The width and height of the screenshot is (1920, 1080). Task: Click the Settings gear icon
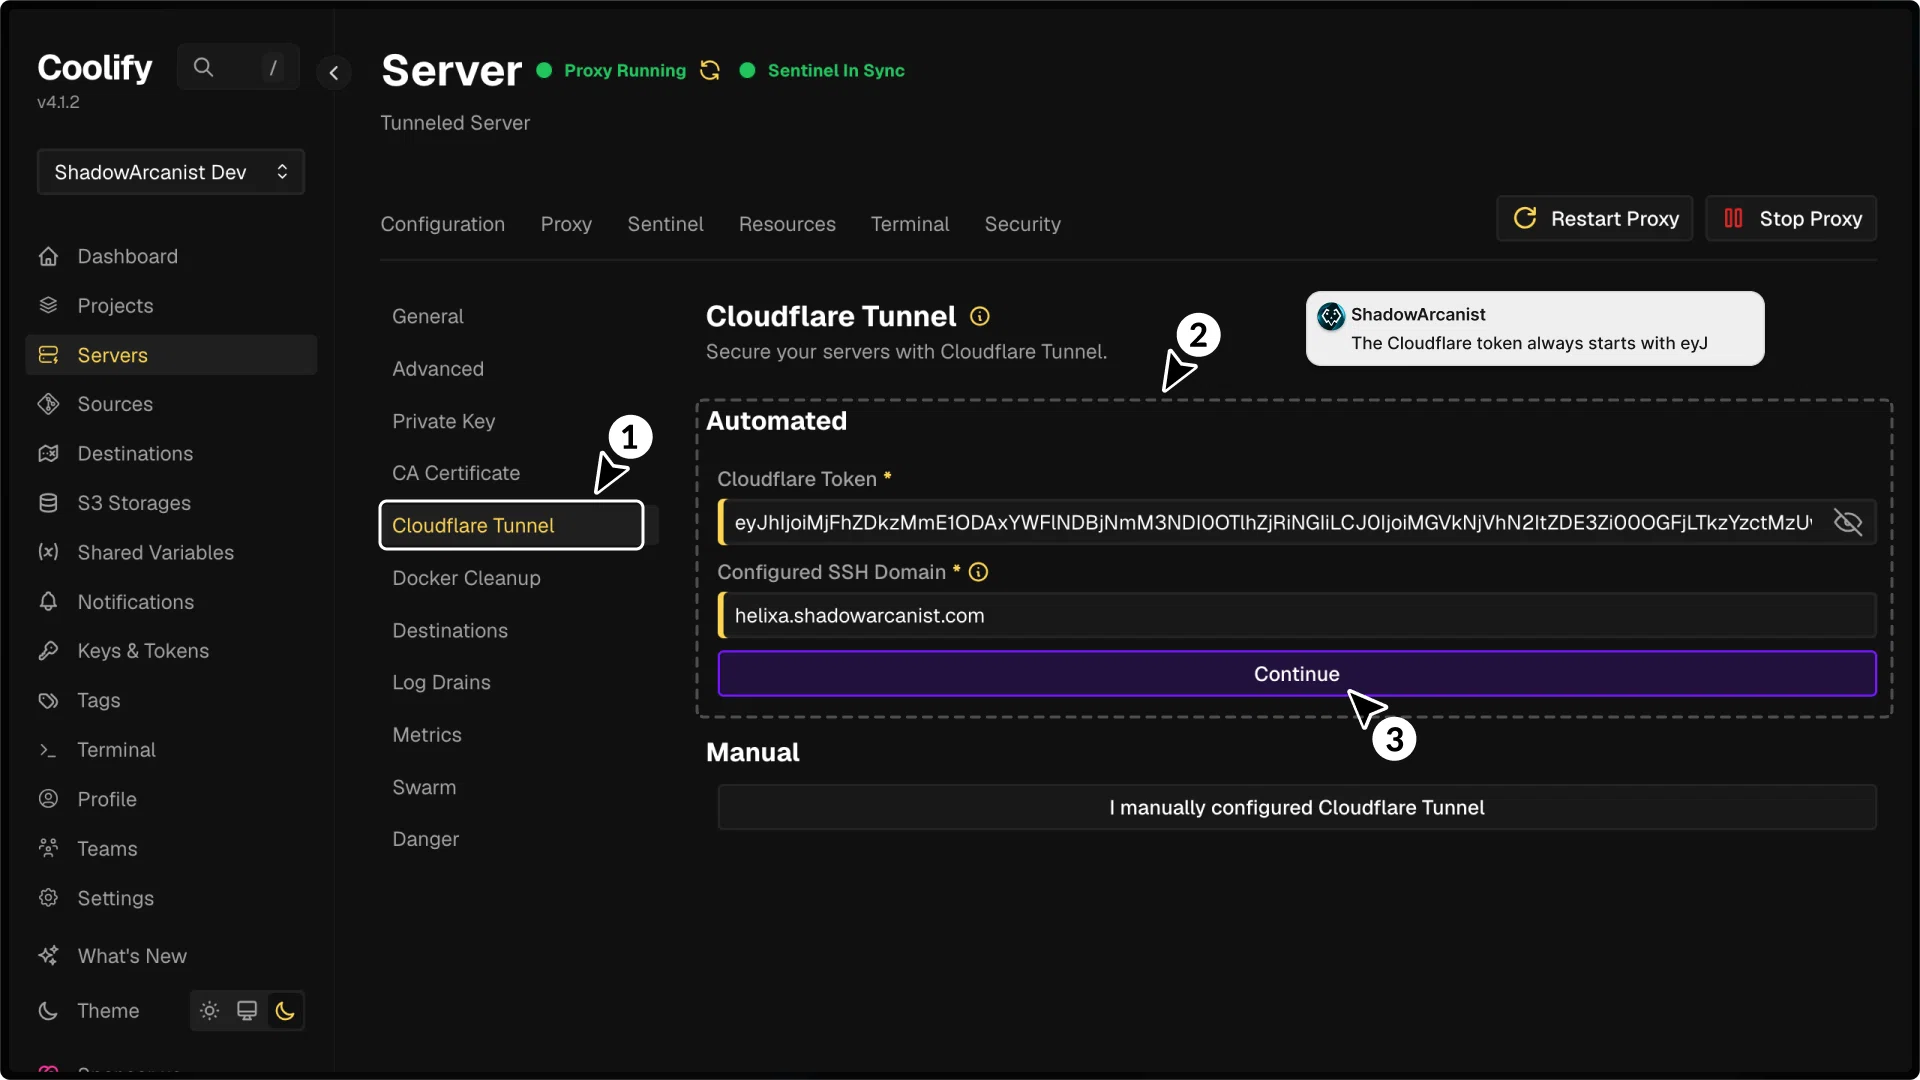[x=48, y=898]
